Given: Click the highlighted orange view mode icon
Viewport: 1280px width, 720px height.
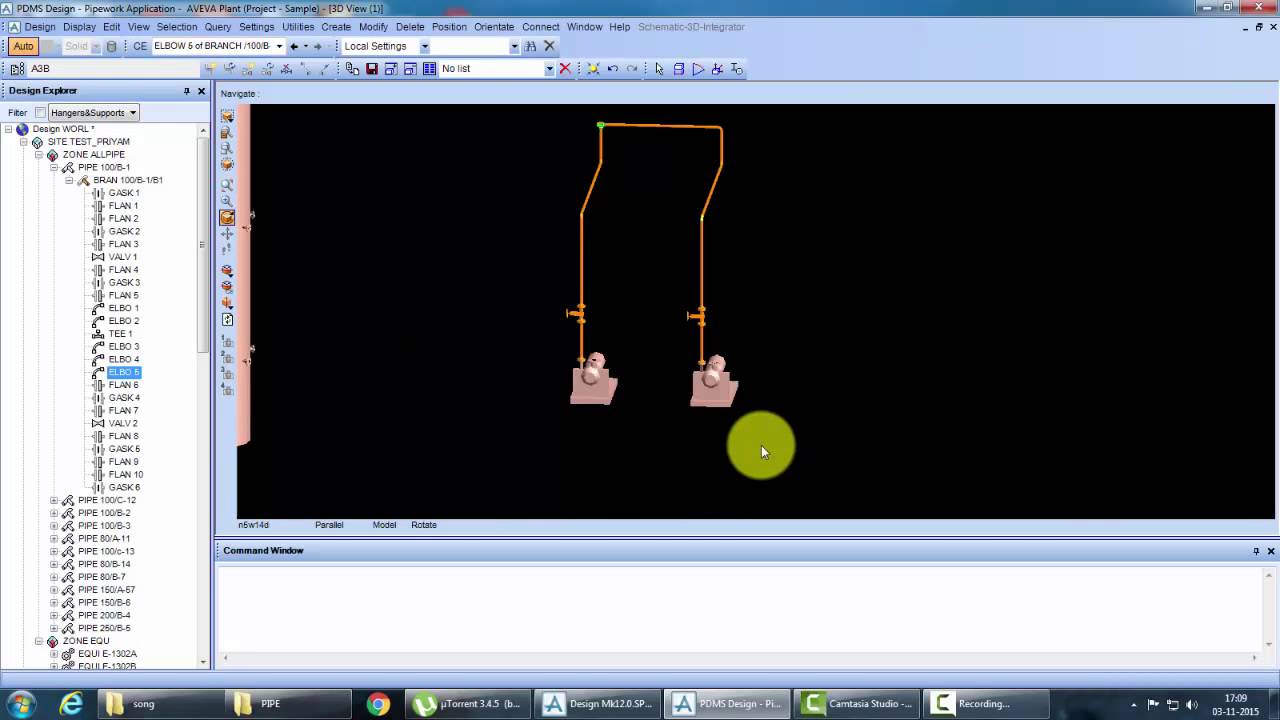Looking at the screenshot, I should (x=227, y=217).
